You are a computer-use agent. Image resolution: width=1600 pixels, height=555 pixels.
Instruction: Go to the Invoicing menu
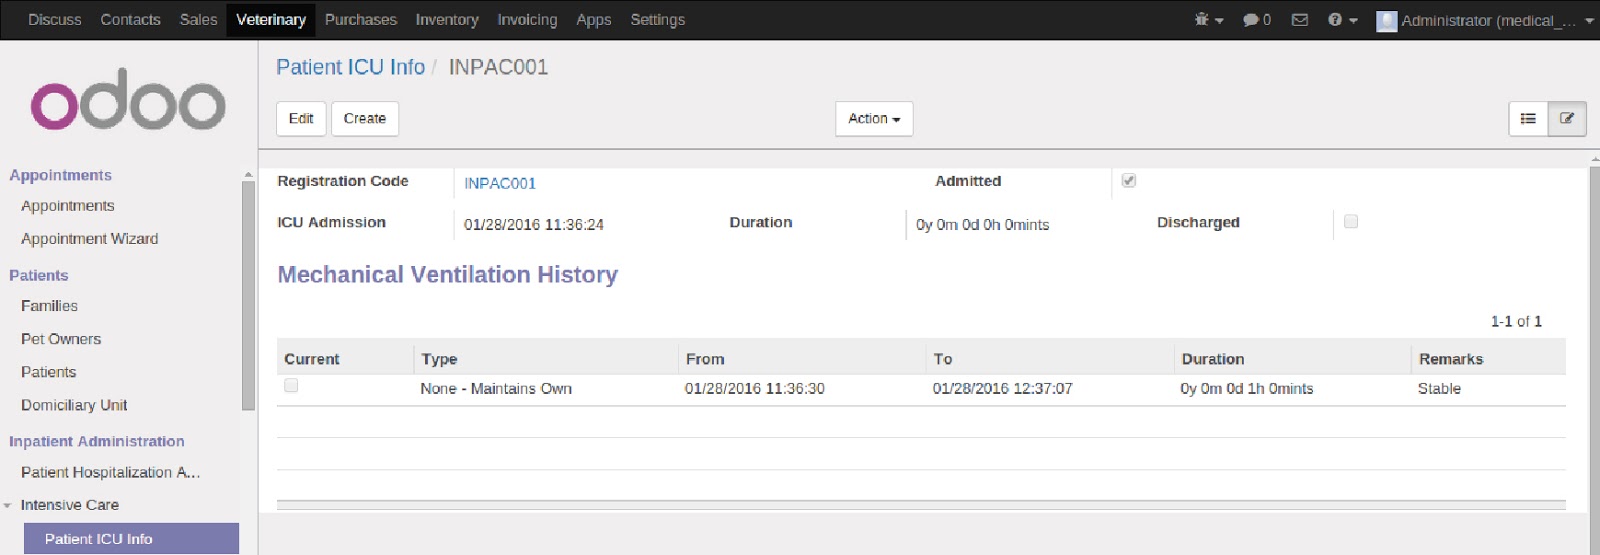point(527,20)
